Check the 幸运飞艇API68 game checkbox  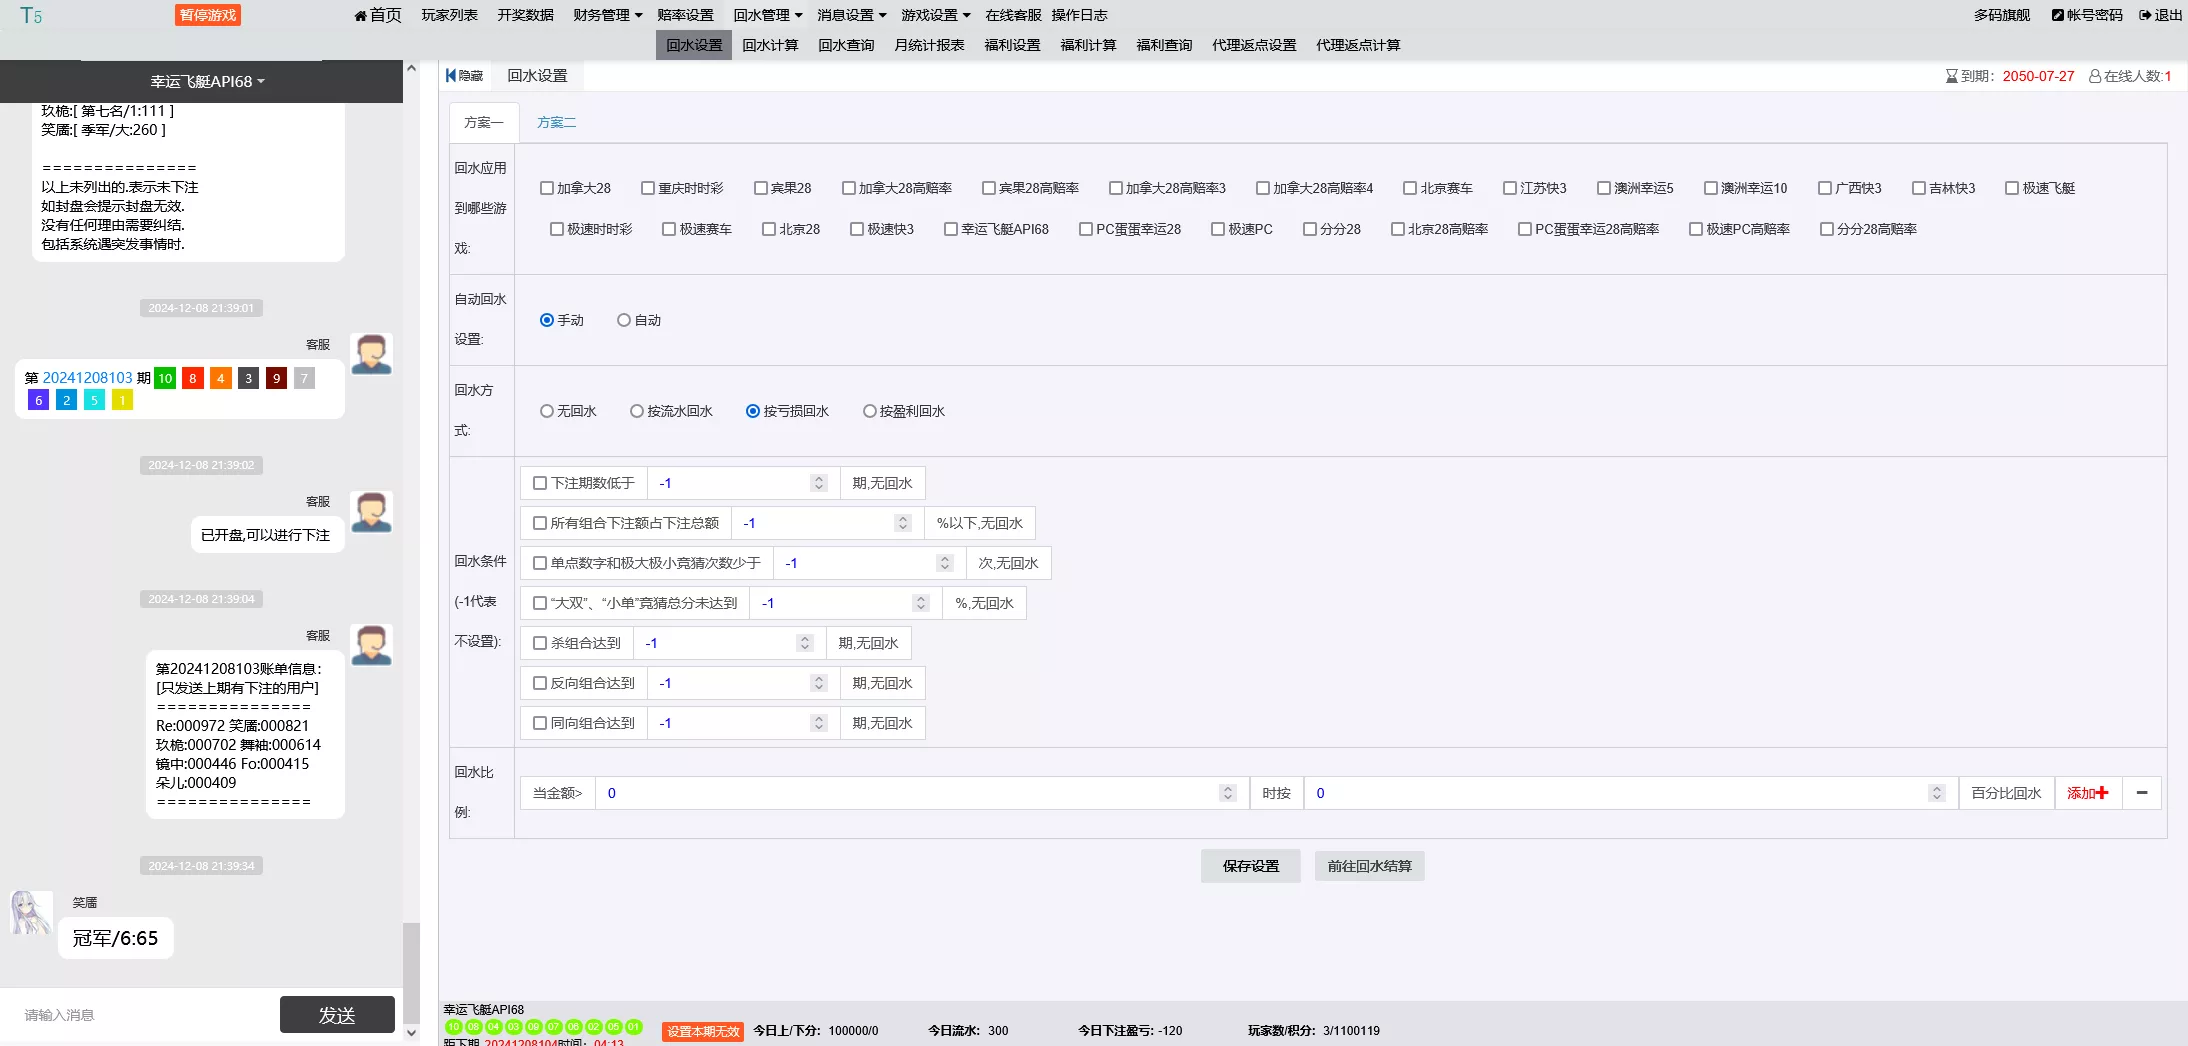tap(951, 229)
